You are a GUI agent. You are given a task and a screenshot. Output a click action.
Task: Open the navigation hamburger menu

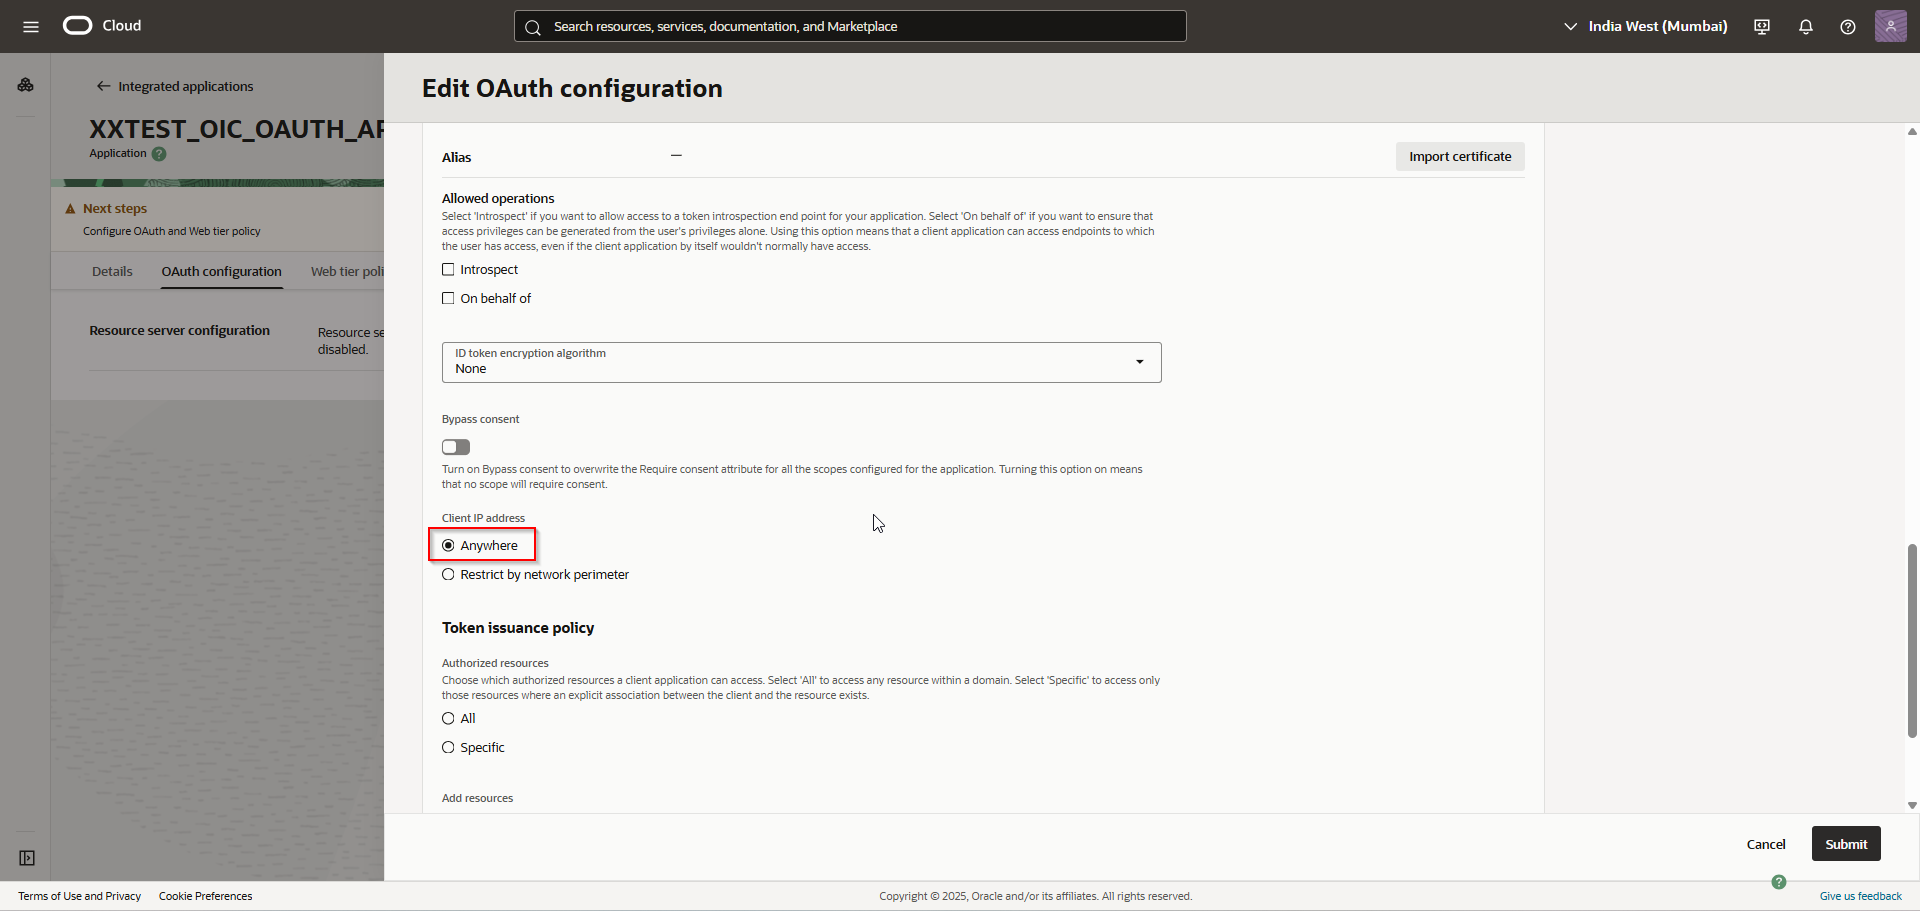coord(30,26)
